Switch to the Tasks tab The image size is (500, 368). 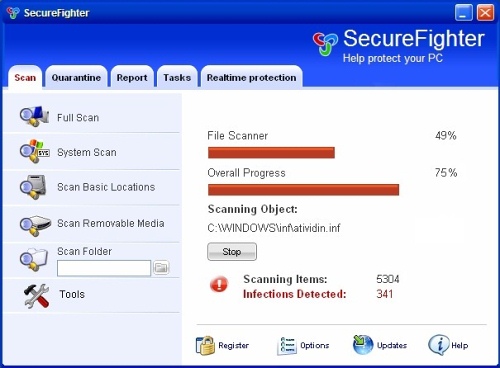point(177,78)
